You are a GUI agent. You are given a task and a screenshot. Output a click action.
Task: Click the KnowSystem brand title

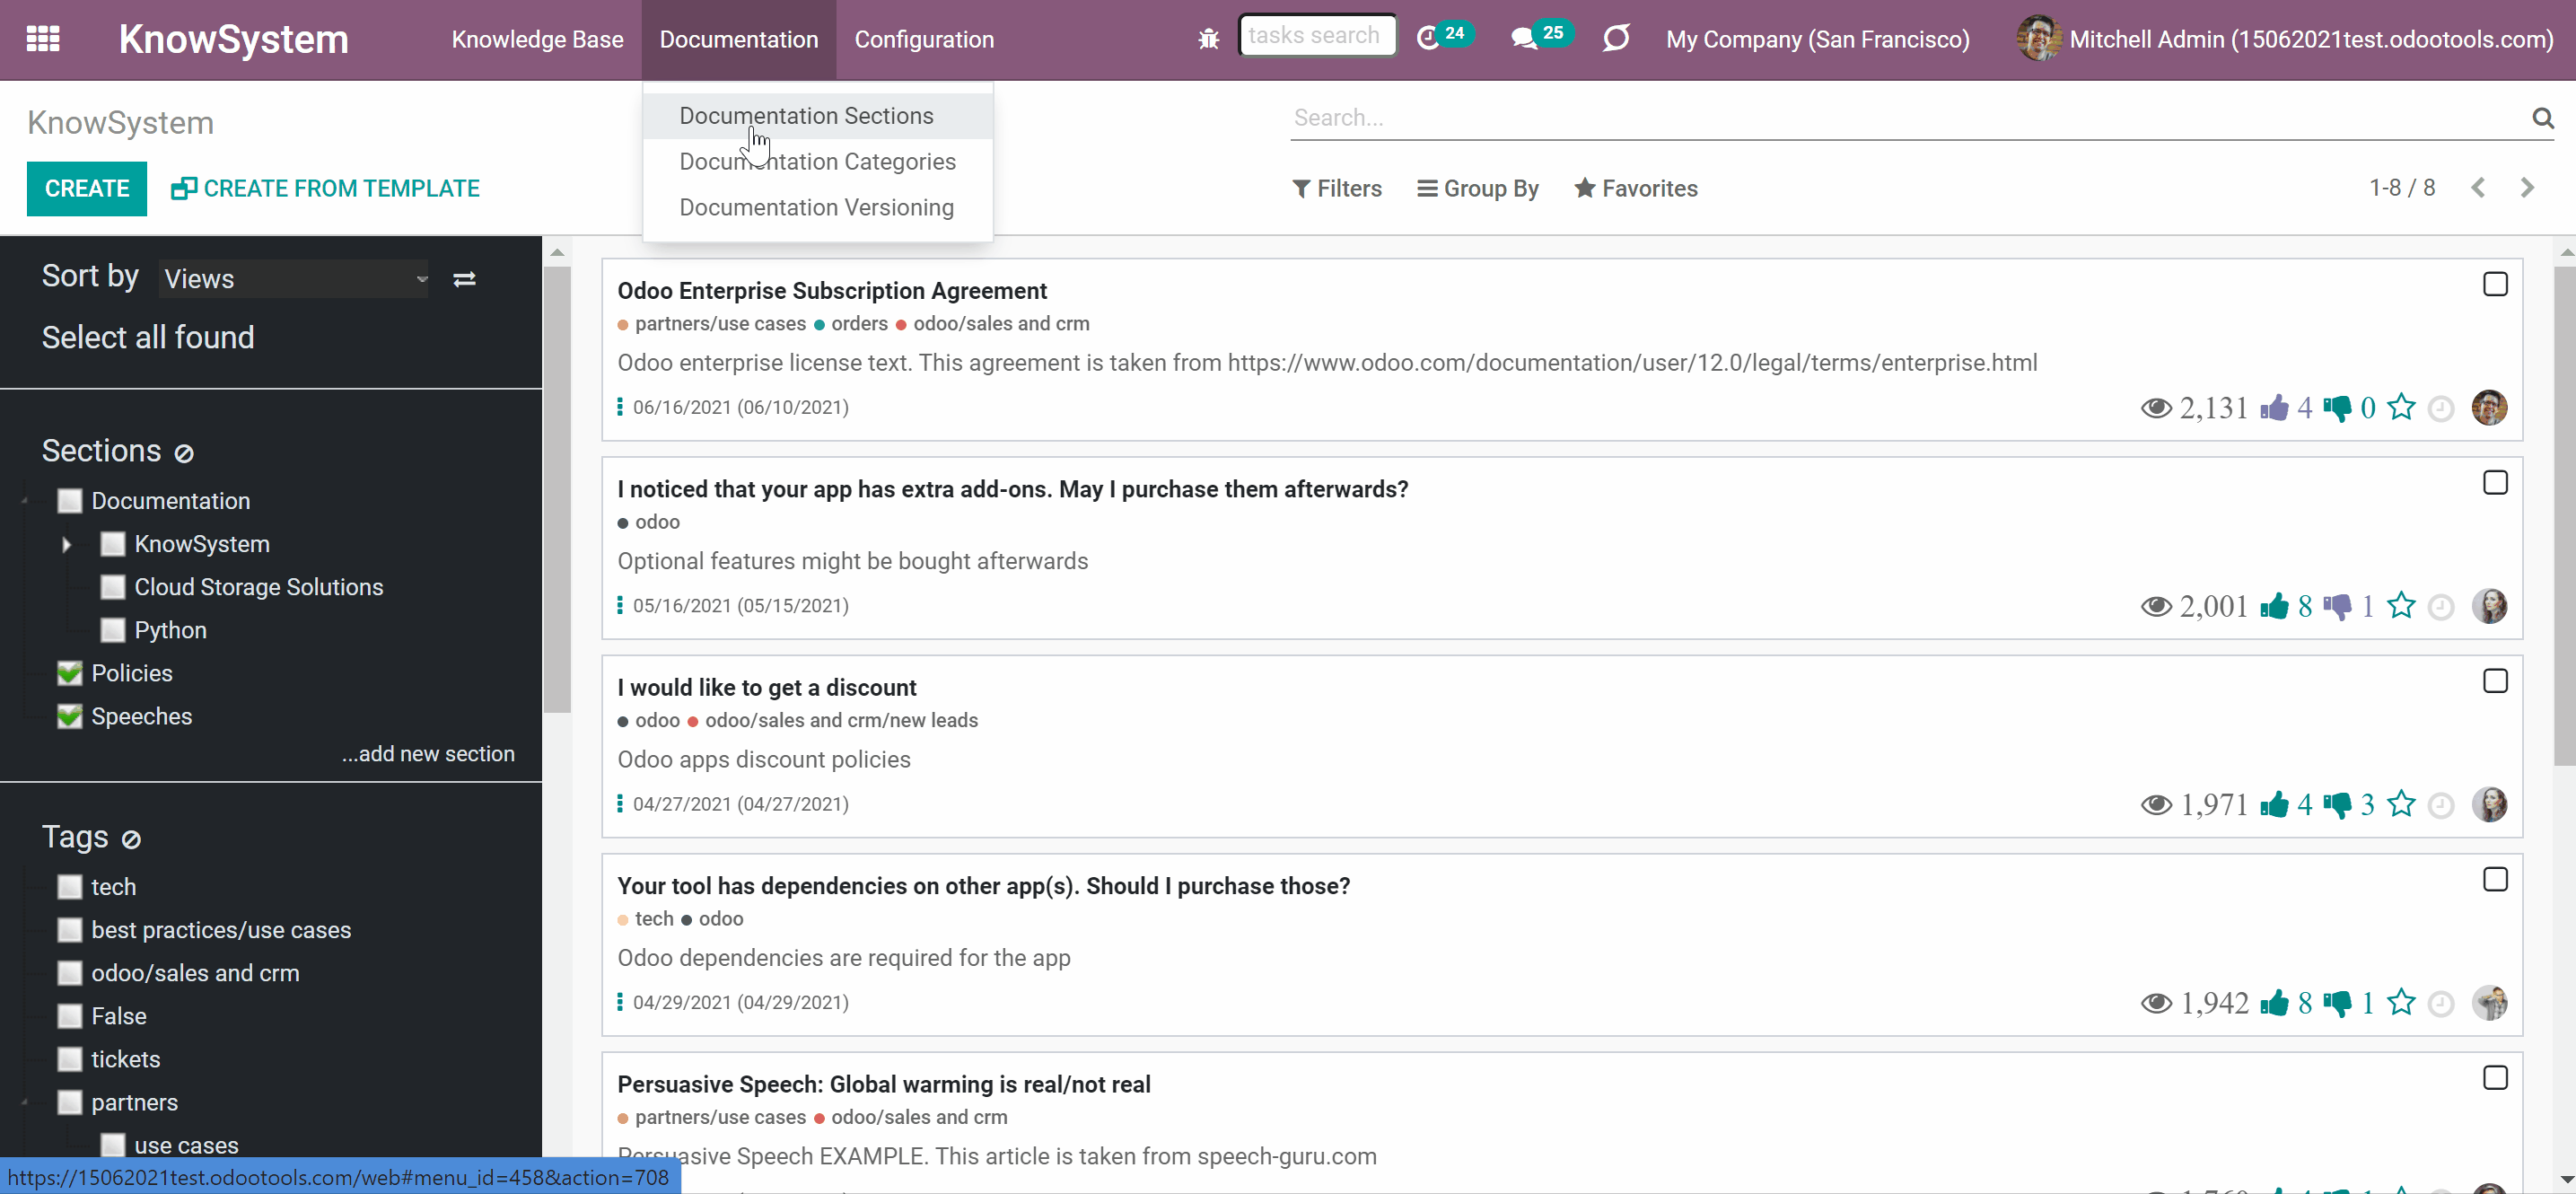tap(233, 39)
